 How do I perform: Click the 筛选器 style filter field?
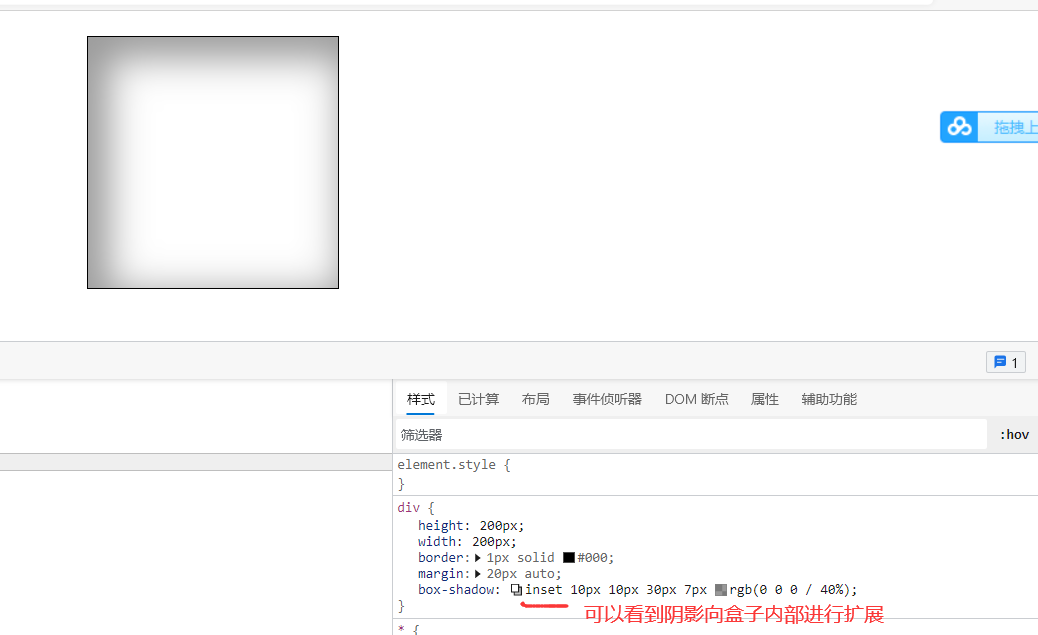500,434
